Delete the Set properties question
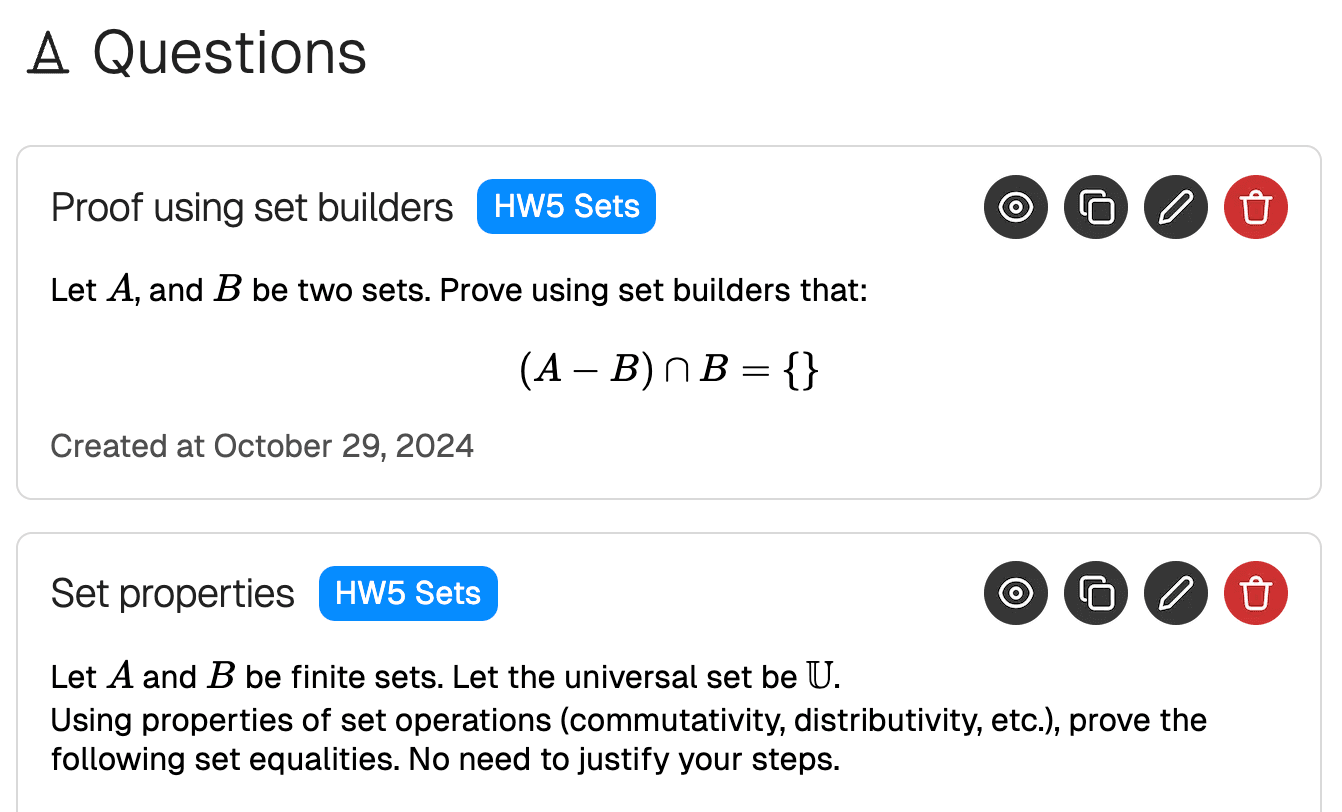This screenshot has width=1342, height=812. (x=1256, y=593)
